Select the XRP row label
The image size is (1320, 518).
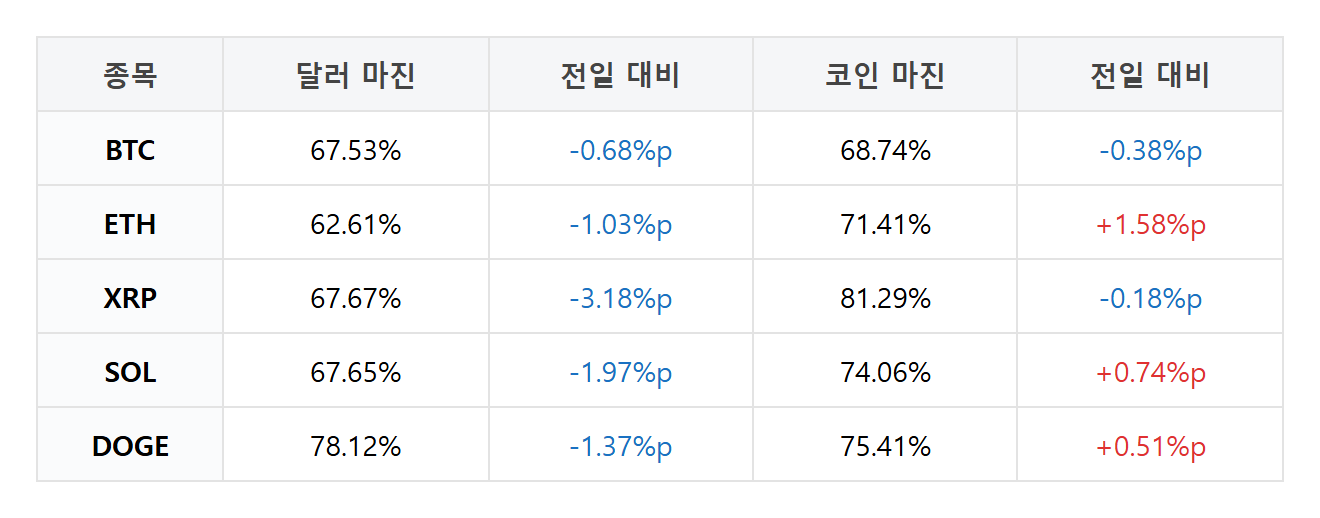pos(130,298)
